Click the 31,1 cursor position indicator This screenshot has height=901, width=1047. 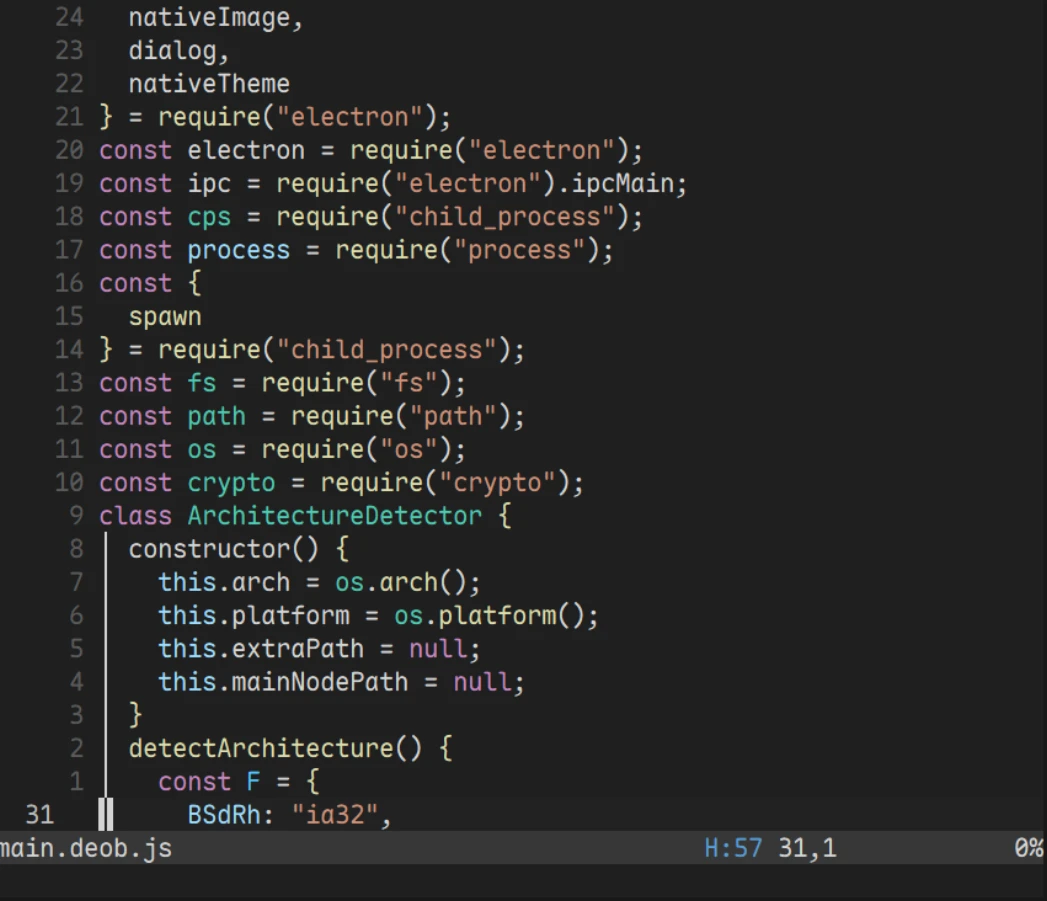point(807,848)
